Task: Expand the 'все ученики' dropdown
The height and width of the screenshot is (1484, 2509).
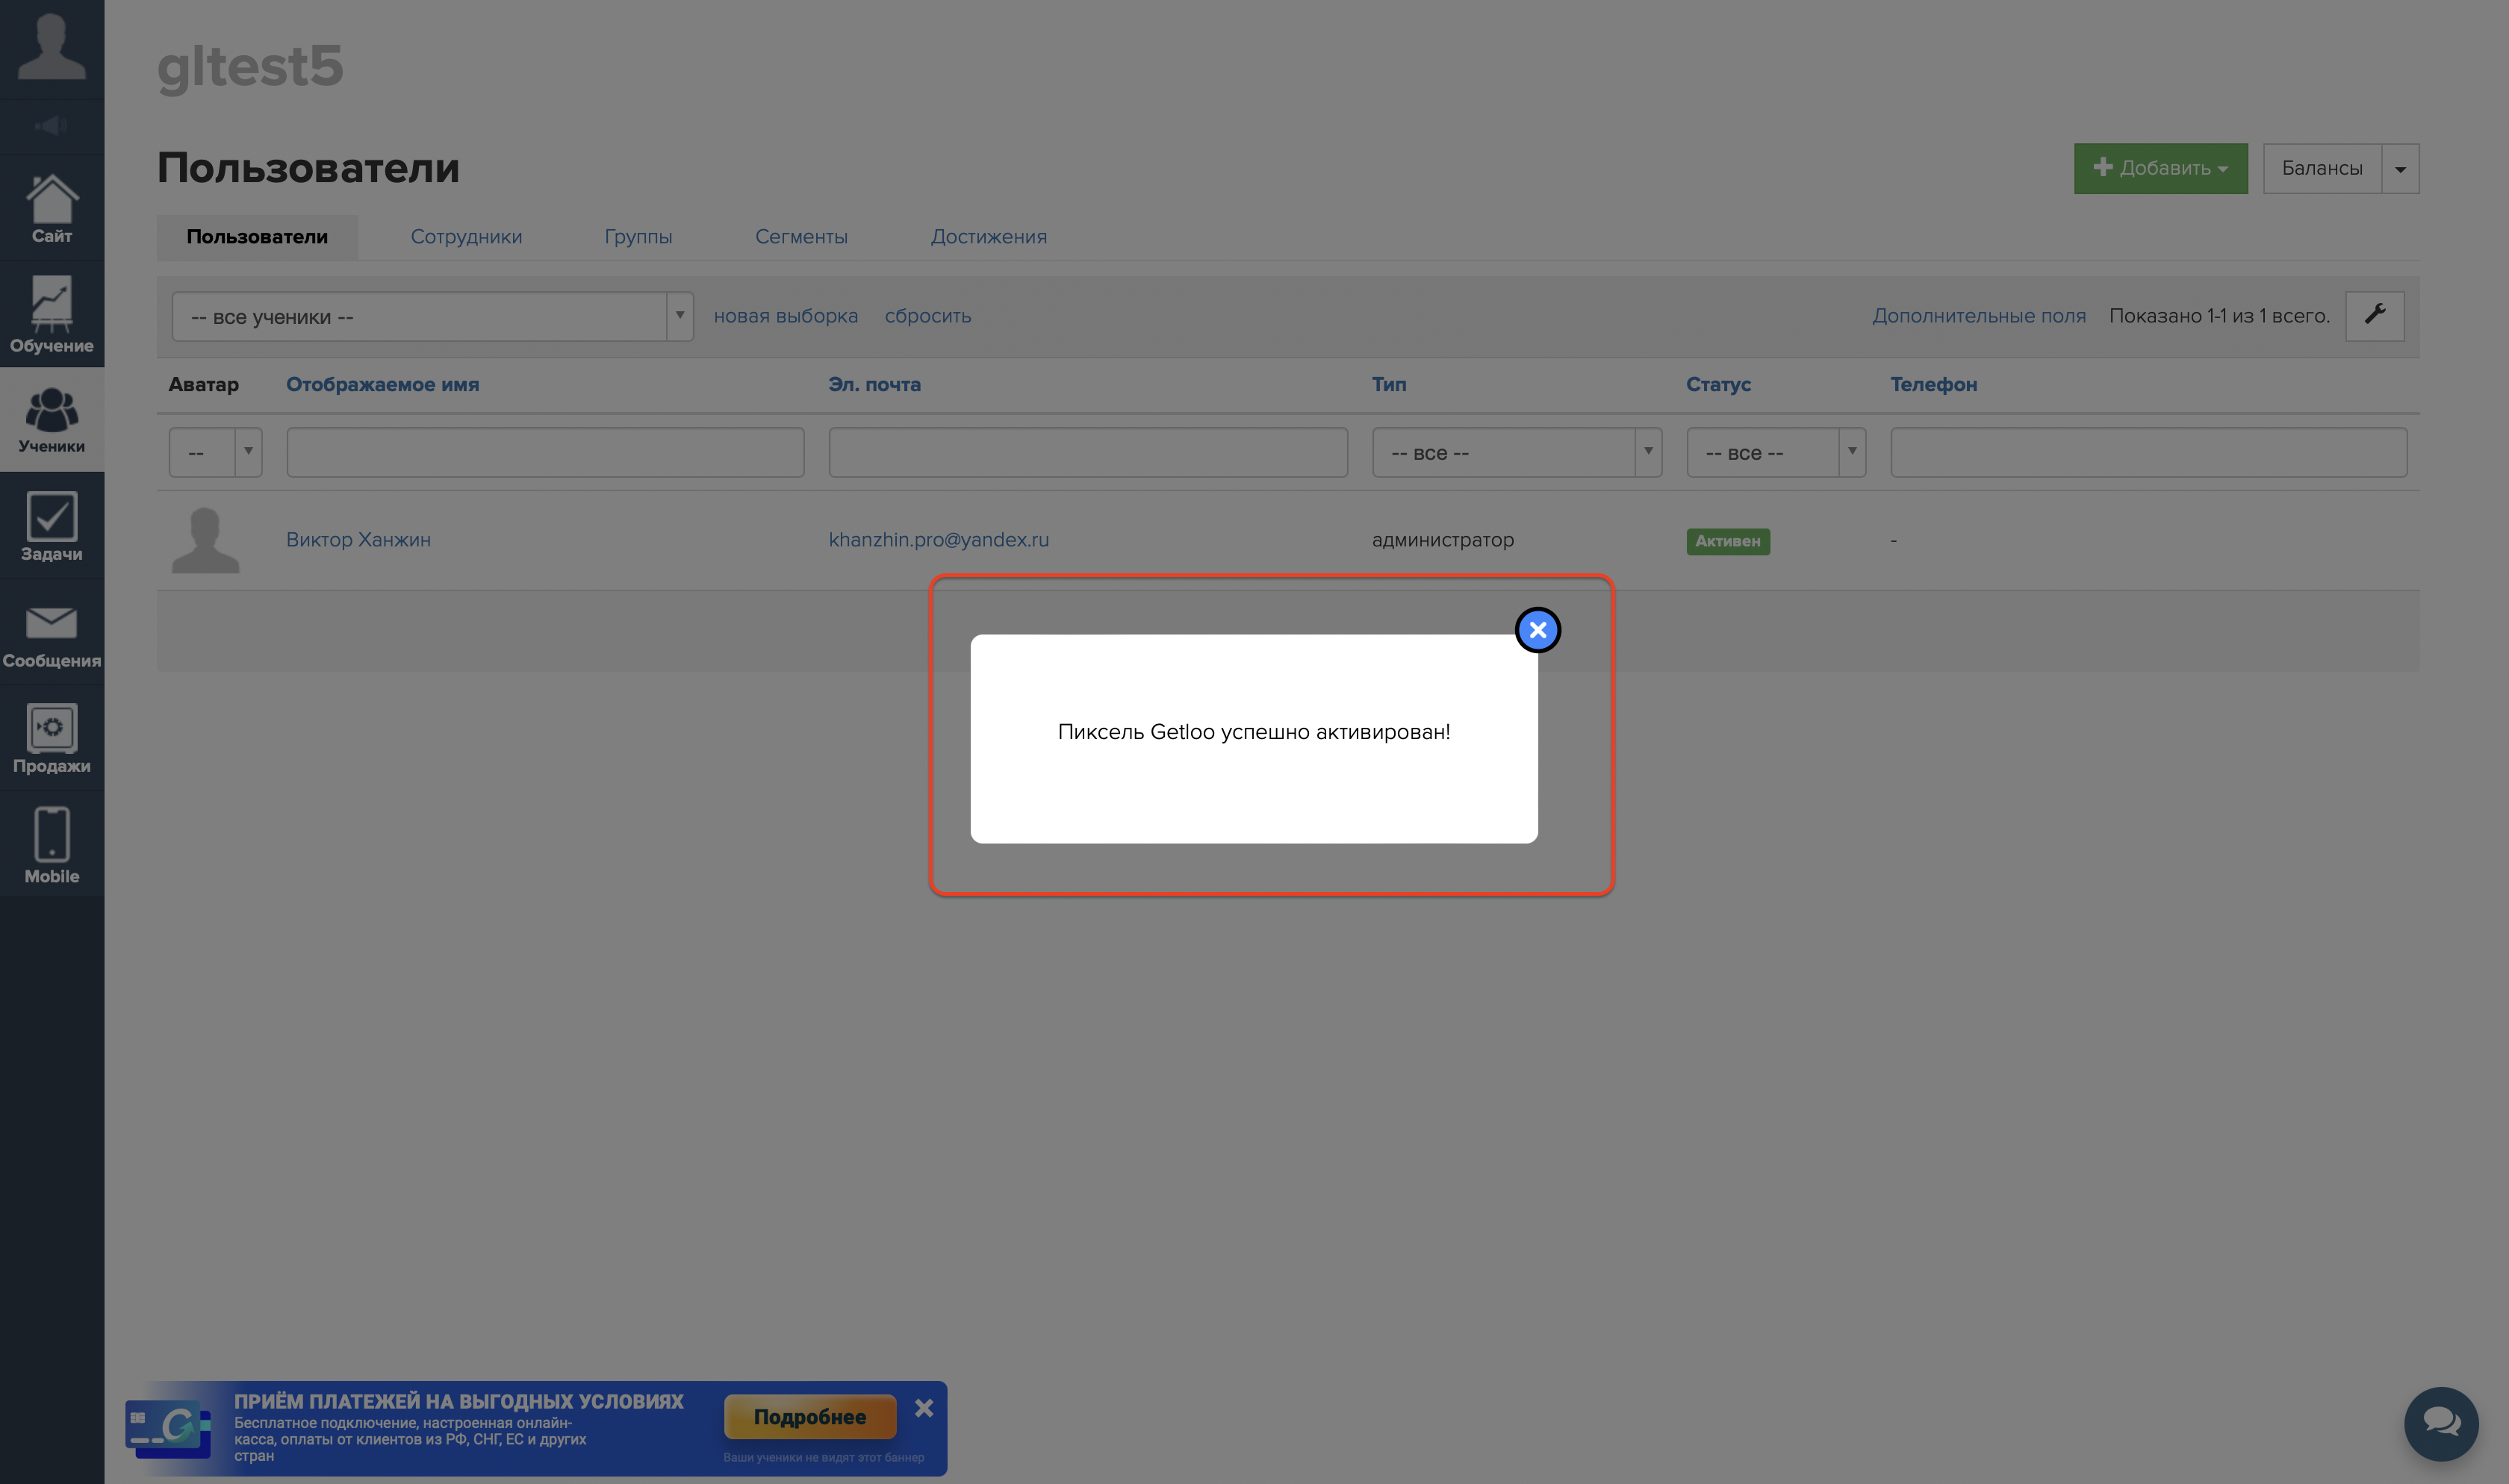Action: [x=432, y=317]
